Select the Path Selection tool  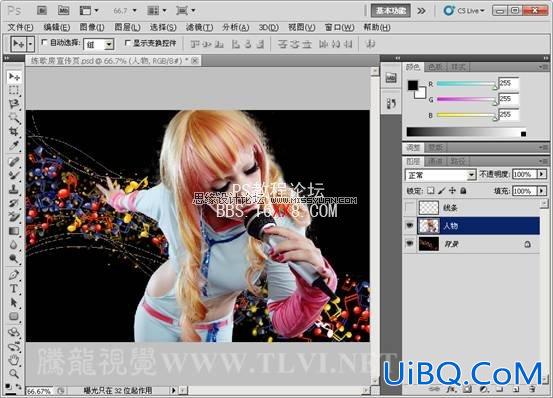point(14,303)
